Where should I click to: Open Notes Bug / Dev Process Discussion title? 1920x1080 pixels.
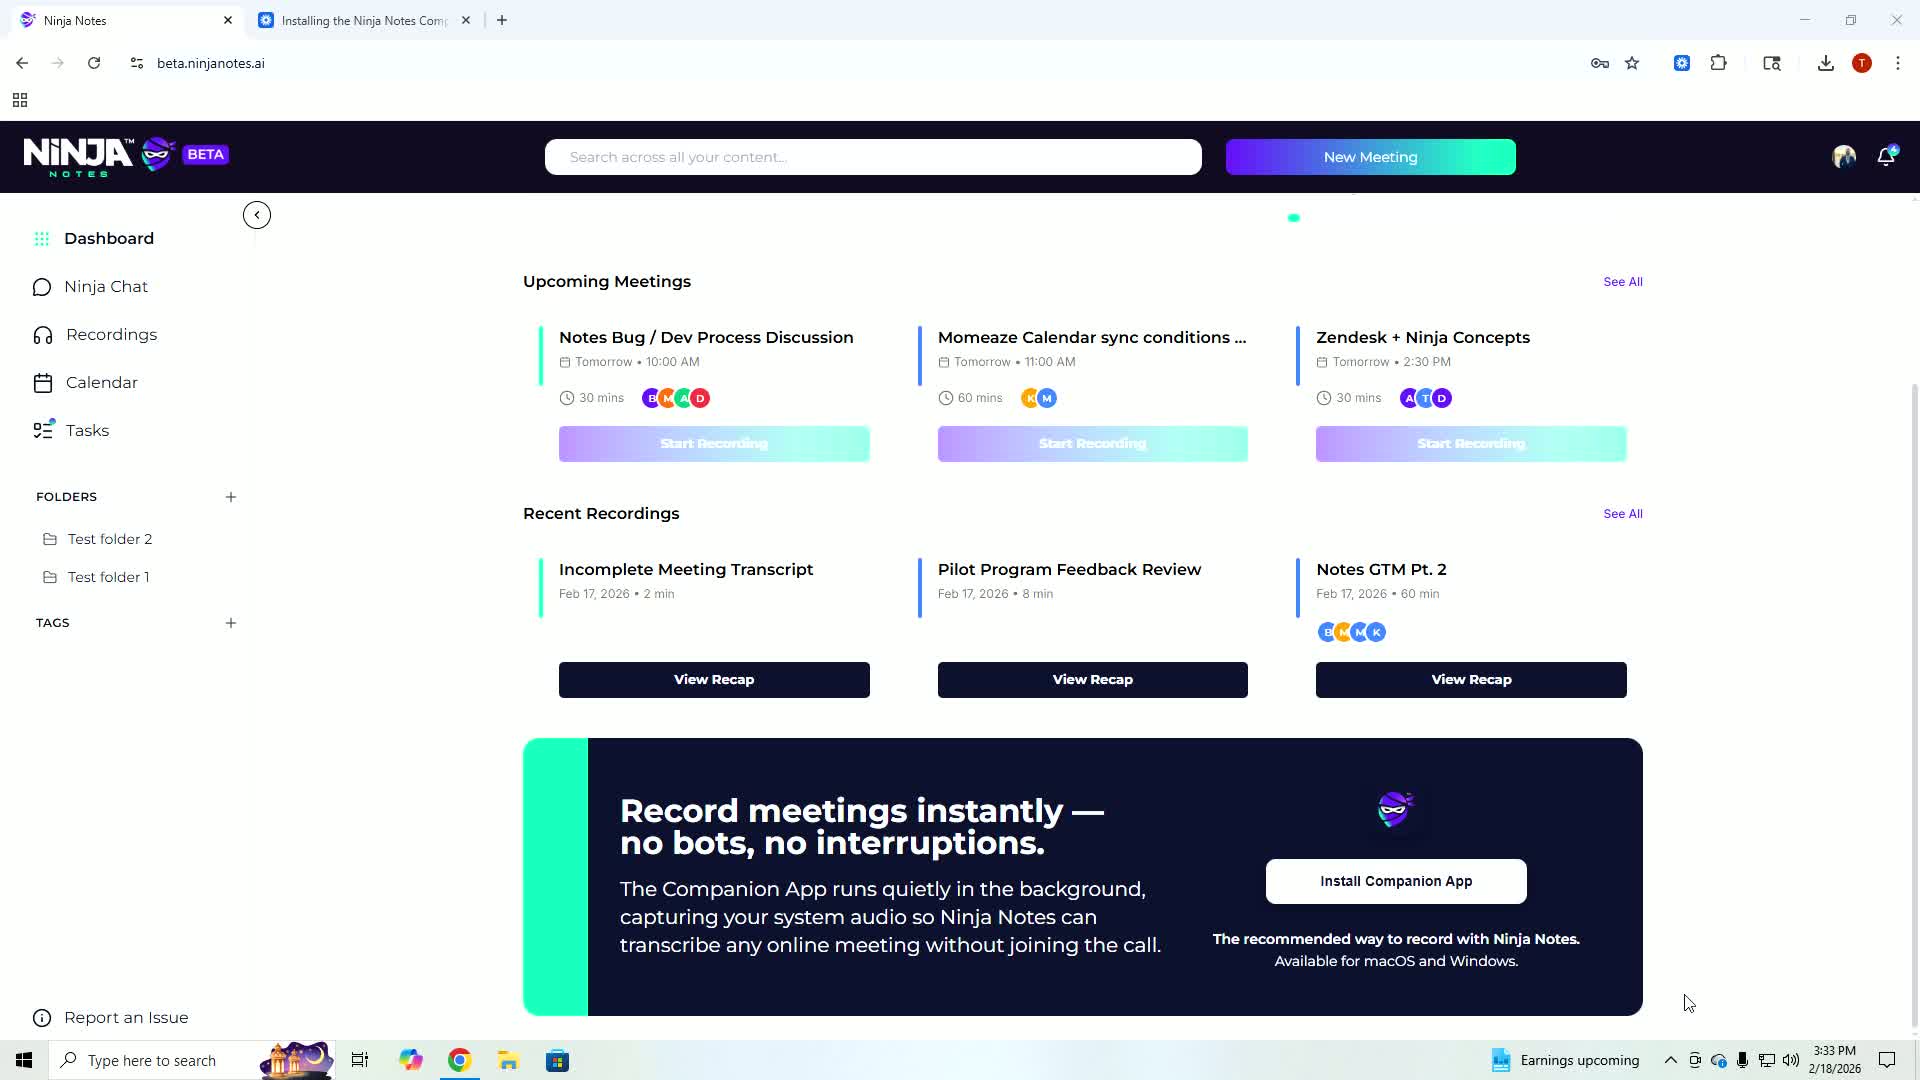(x=706, y=338)
